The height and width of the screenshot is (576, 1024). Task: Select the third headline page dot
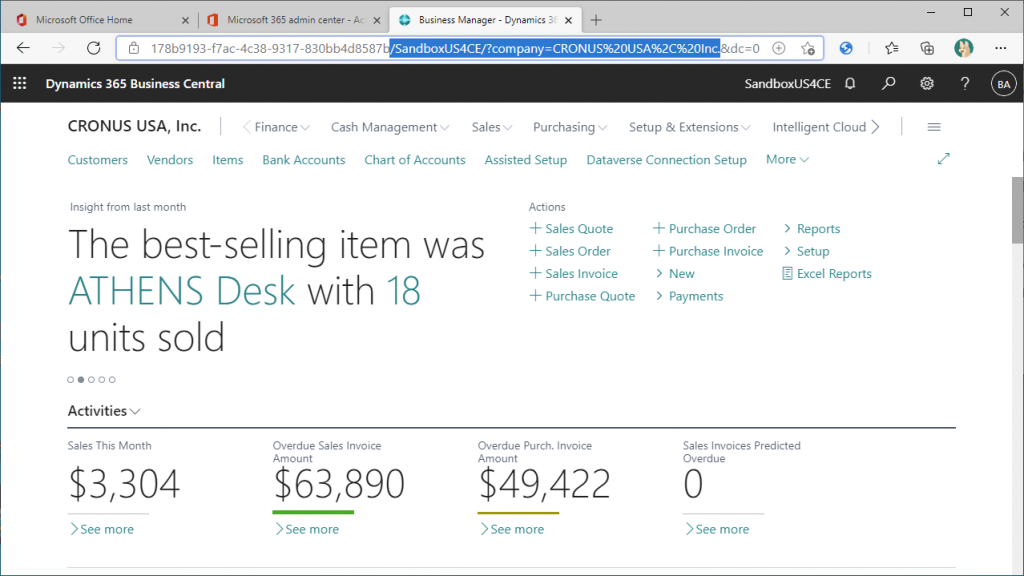(91, 379)
